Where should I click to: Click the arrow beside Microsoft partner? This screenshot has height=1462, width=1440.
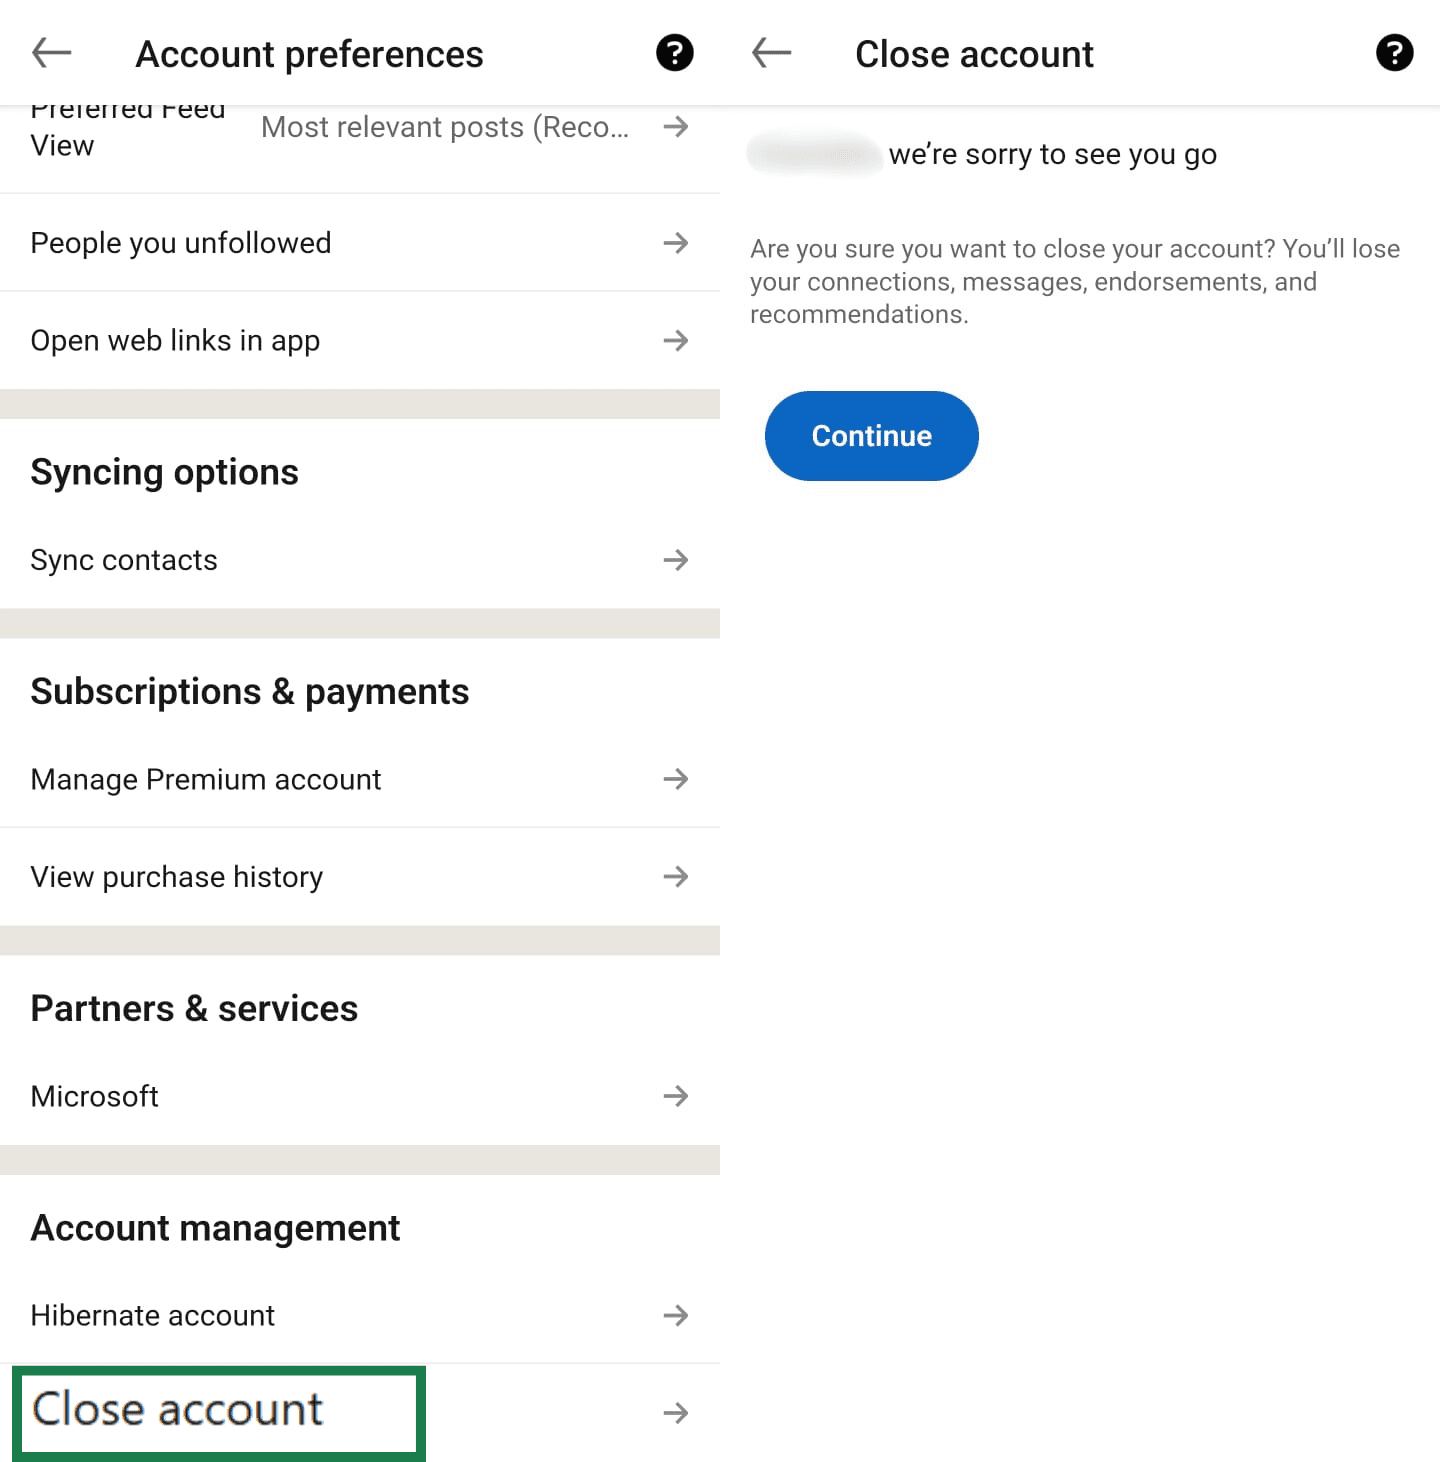(677, 1096)
